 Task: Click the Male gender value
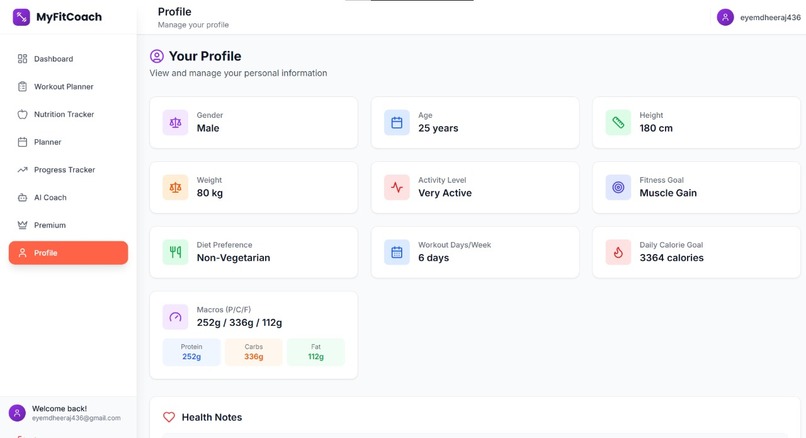click(208, 128)
